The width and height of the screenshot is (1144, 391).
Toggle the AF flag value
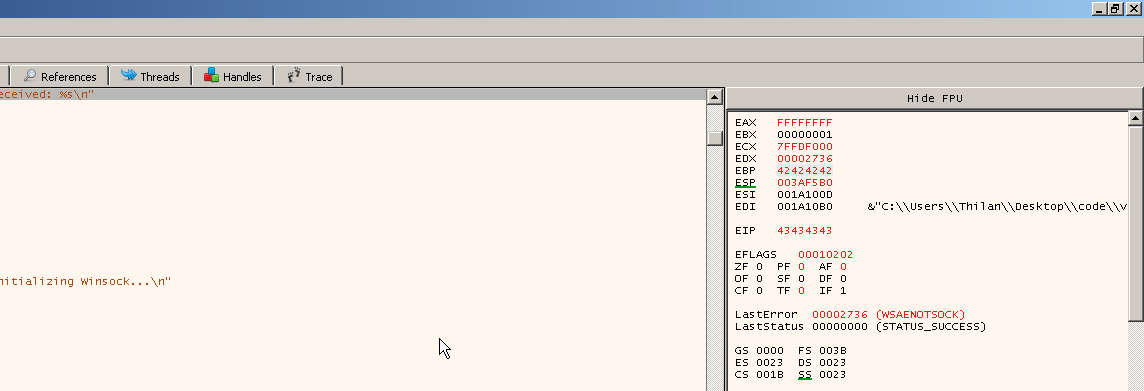(843, 266)
